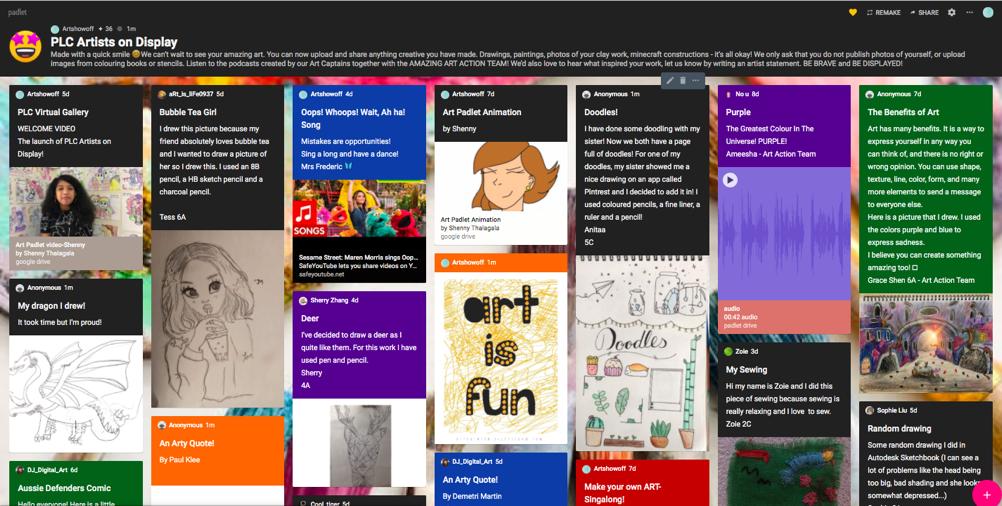Click the 'The Benefits of Art' title
This screenshot has width=1002, height=506.
pos(903,112)
